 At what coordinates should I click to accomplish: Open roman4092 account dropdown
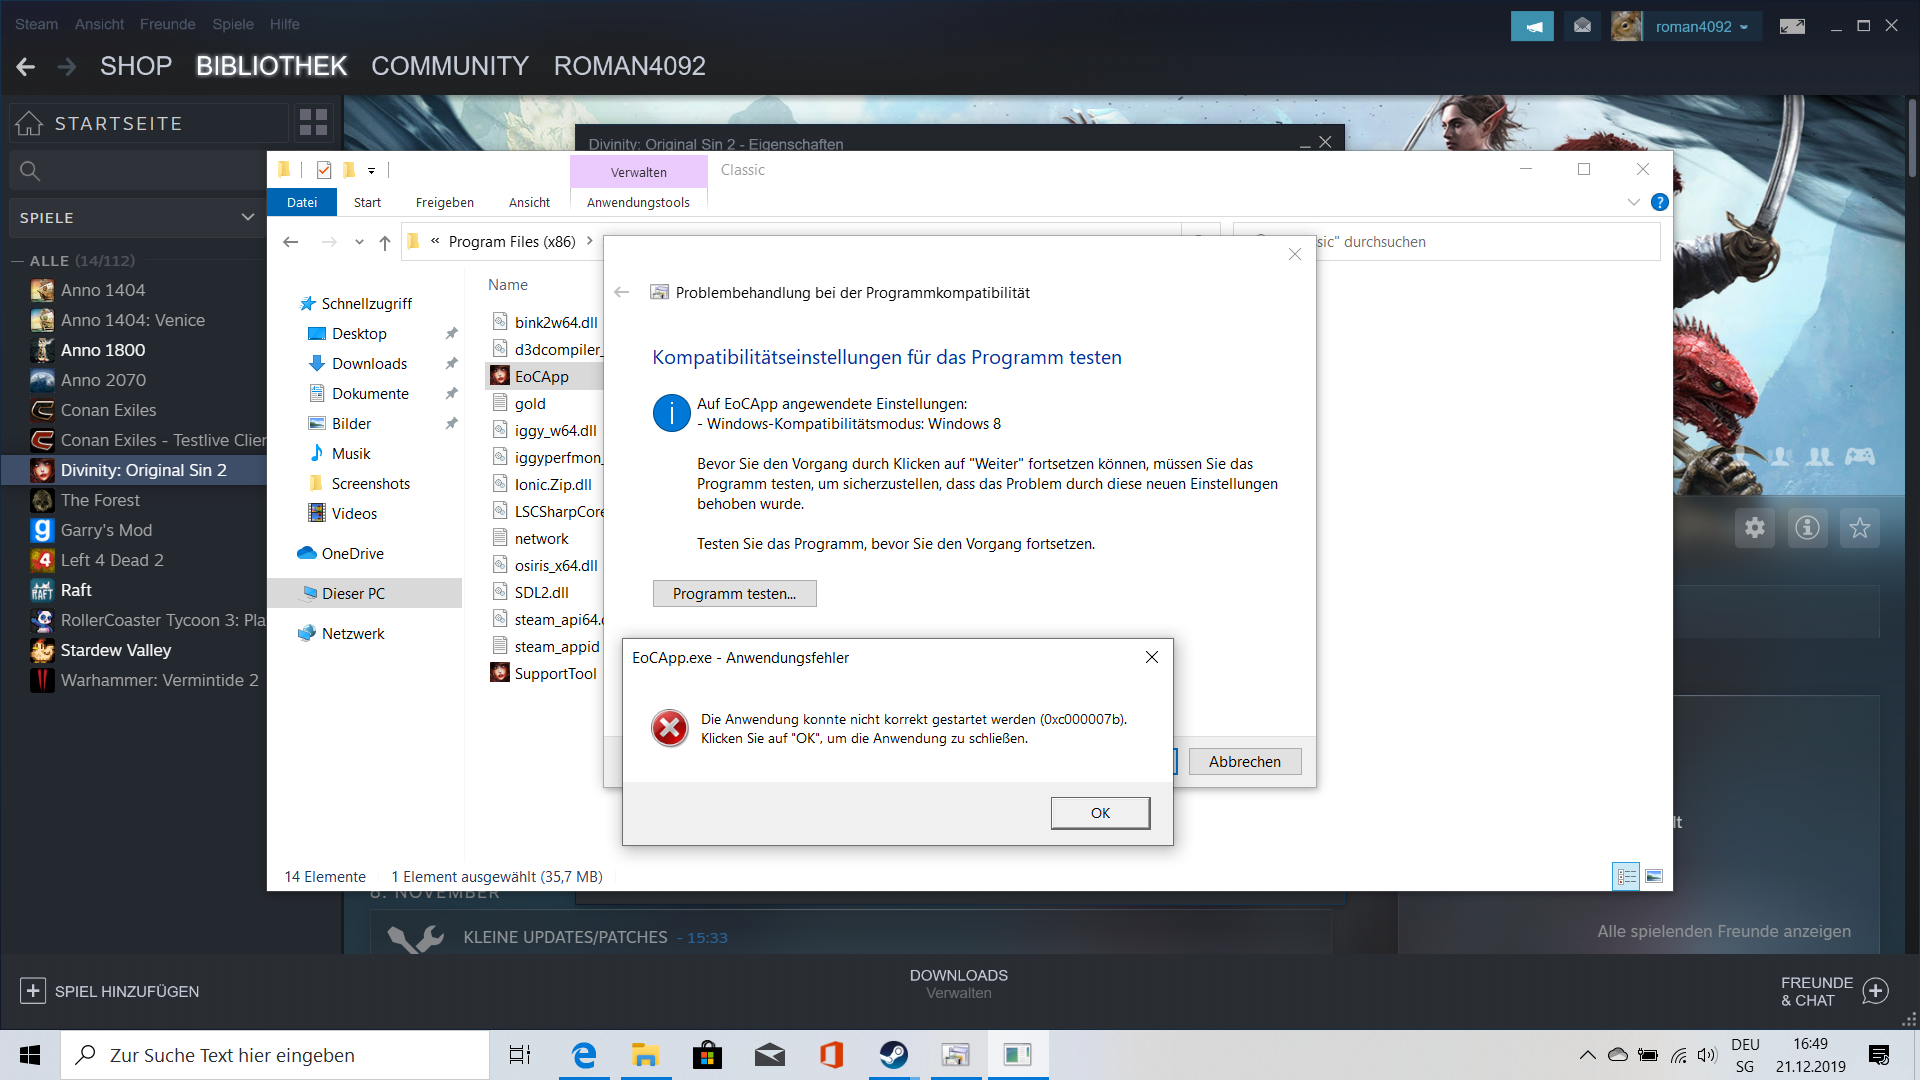(x=1701, y=27)
